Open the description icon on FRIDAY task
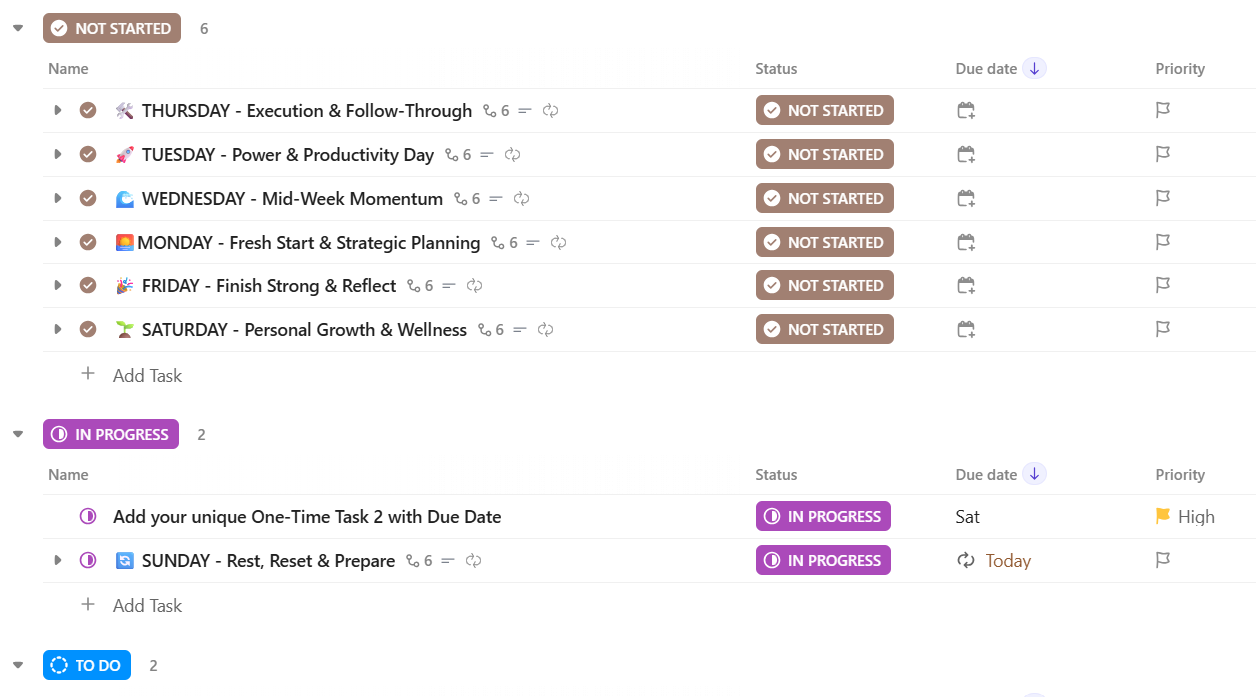Viewport: 1256px width, 697px height. [449, 285]
